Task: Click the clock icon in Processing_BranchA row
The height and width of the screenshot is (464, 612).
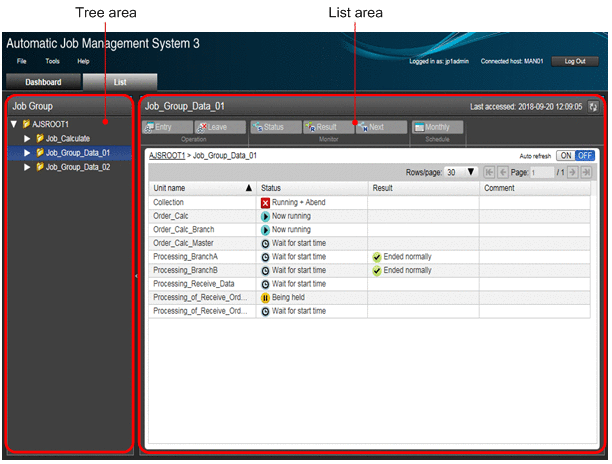Action: click(265, 257)
